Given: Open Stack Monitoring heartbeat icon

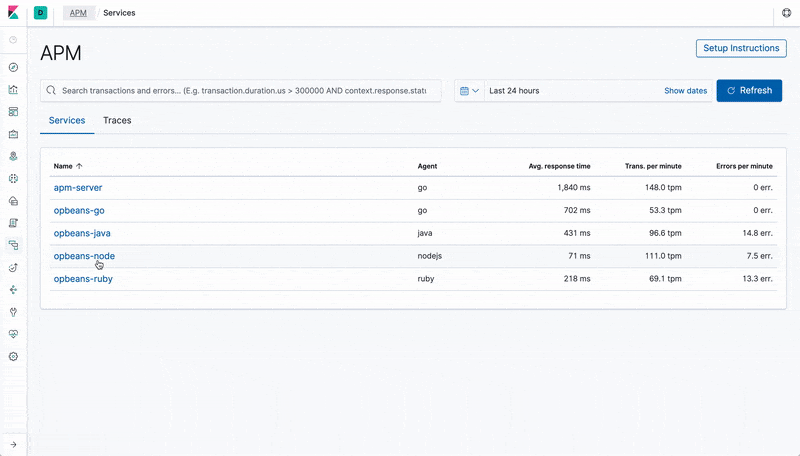Looking at the screenshot, I should click(x=13, y=334).
